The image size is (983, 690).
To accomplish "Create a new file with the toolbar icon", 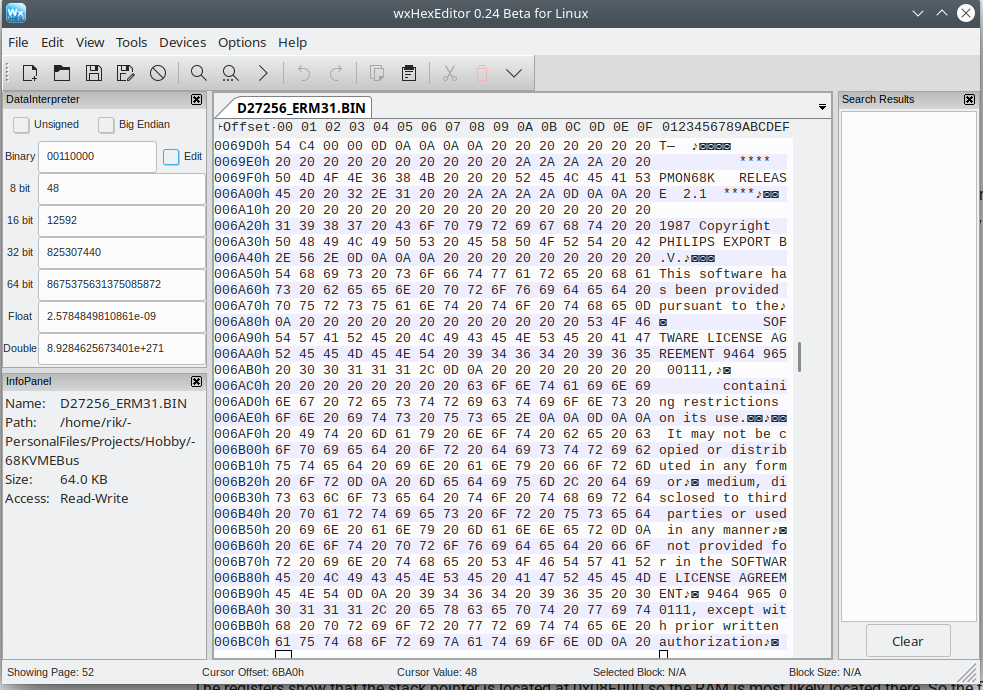I will click(x=29, y=73).
